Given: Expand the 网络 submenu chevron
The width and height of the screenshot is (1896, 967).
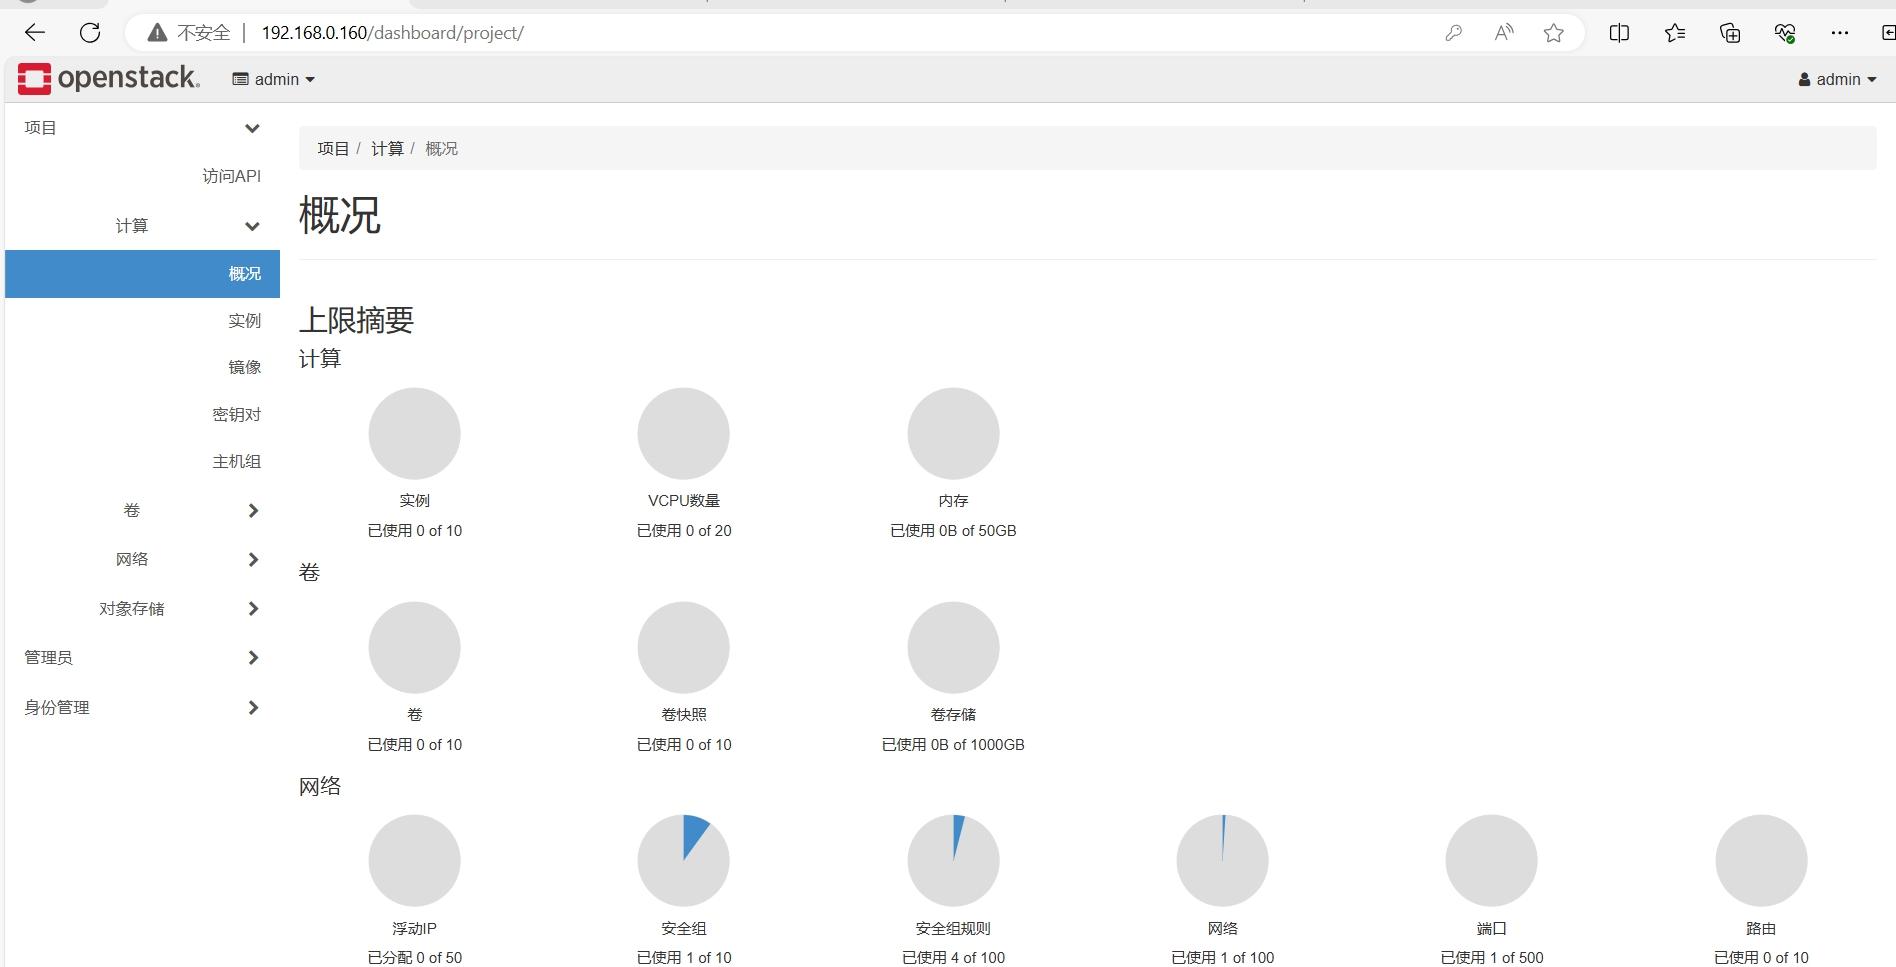Looking at the screenshot, I should click(x=253, y=560).
